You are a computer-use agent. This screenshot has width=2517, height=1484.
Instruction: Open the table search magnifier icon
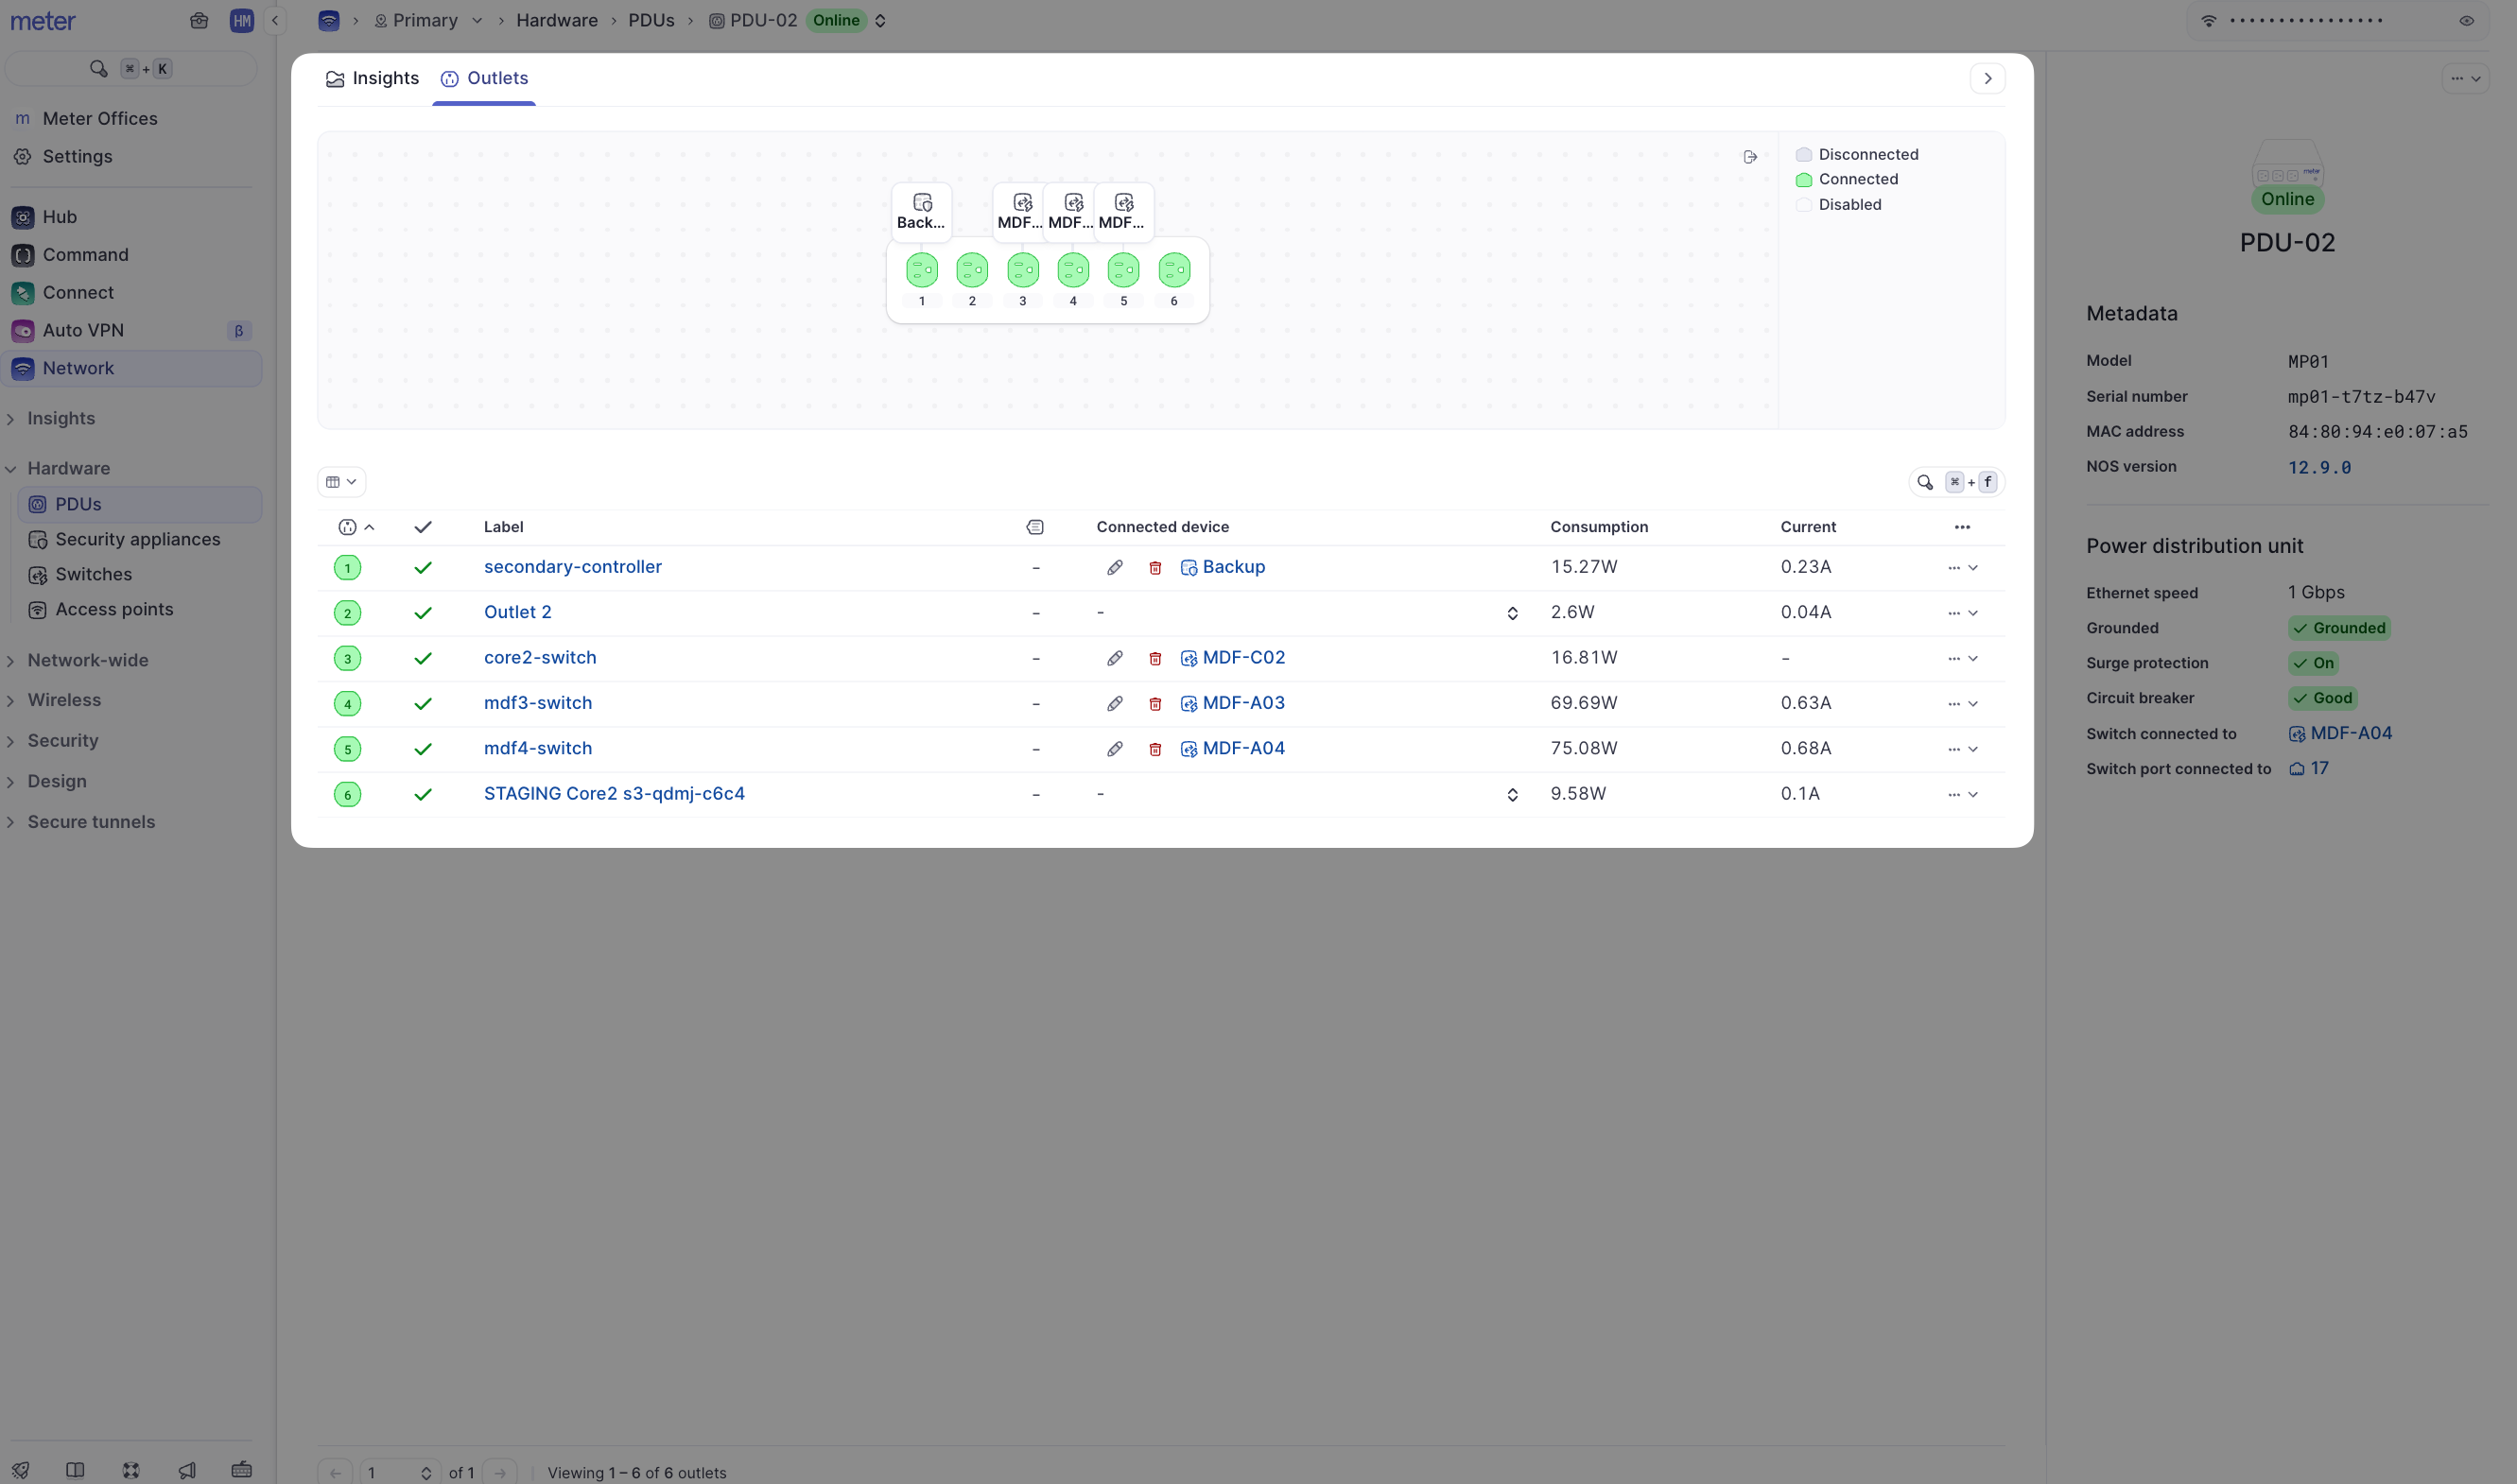[1924, 482]
